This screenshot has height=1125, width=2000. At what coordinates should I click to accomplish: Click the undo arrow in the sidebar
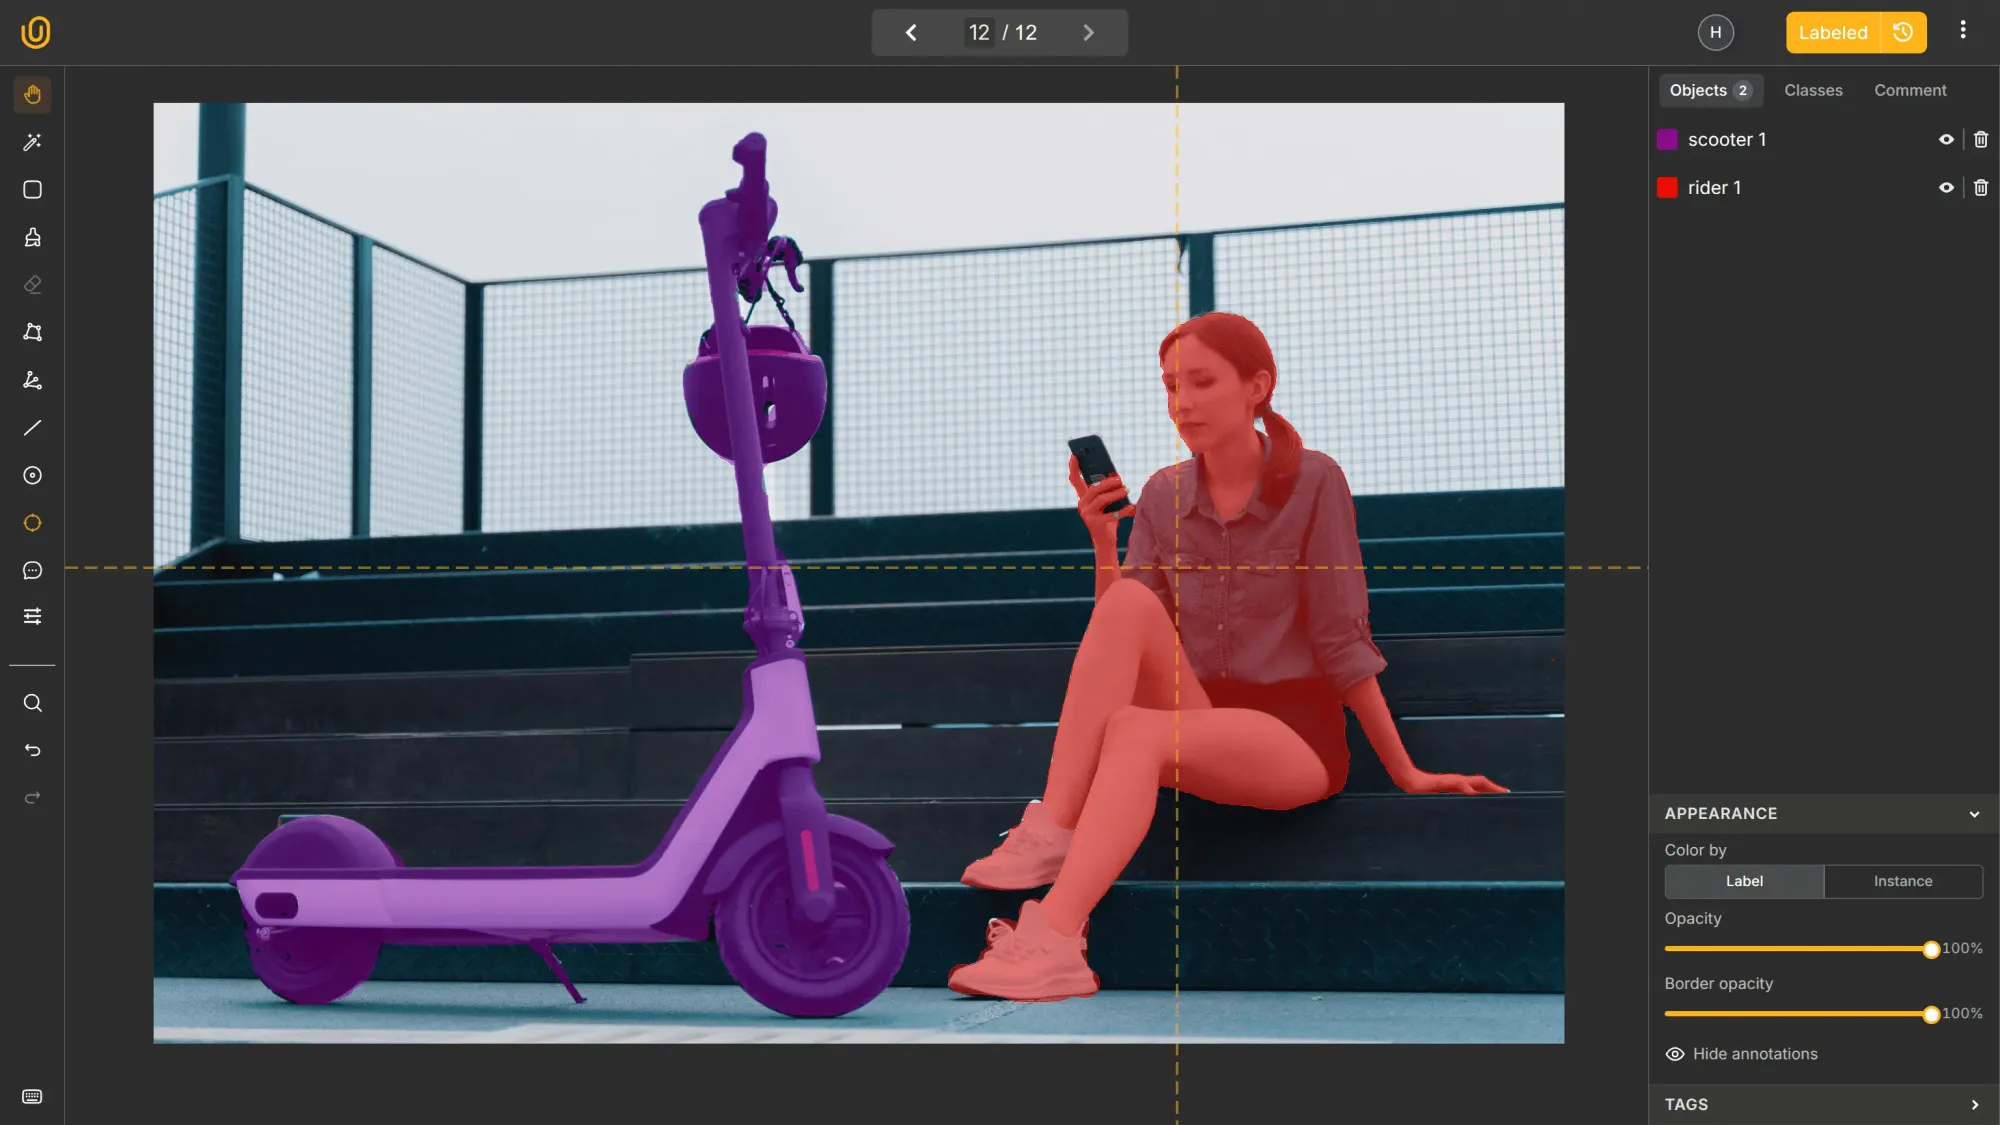pyautogui.click(x=32, y=749)
